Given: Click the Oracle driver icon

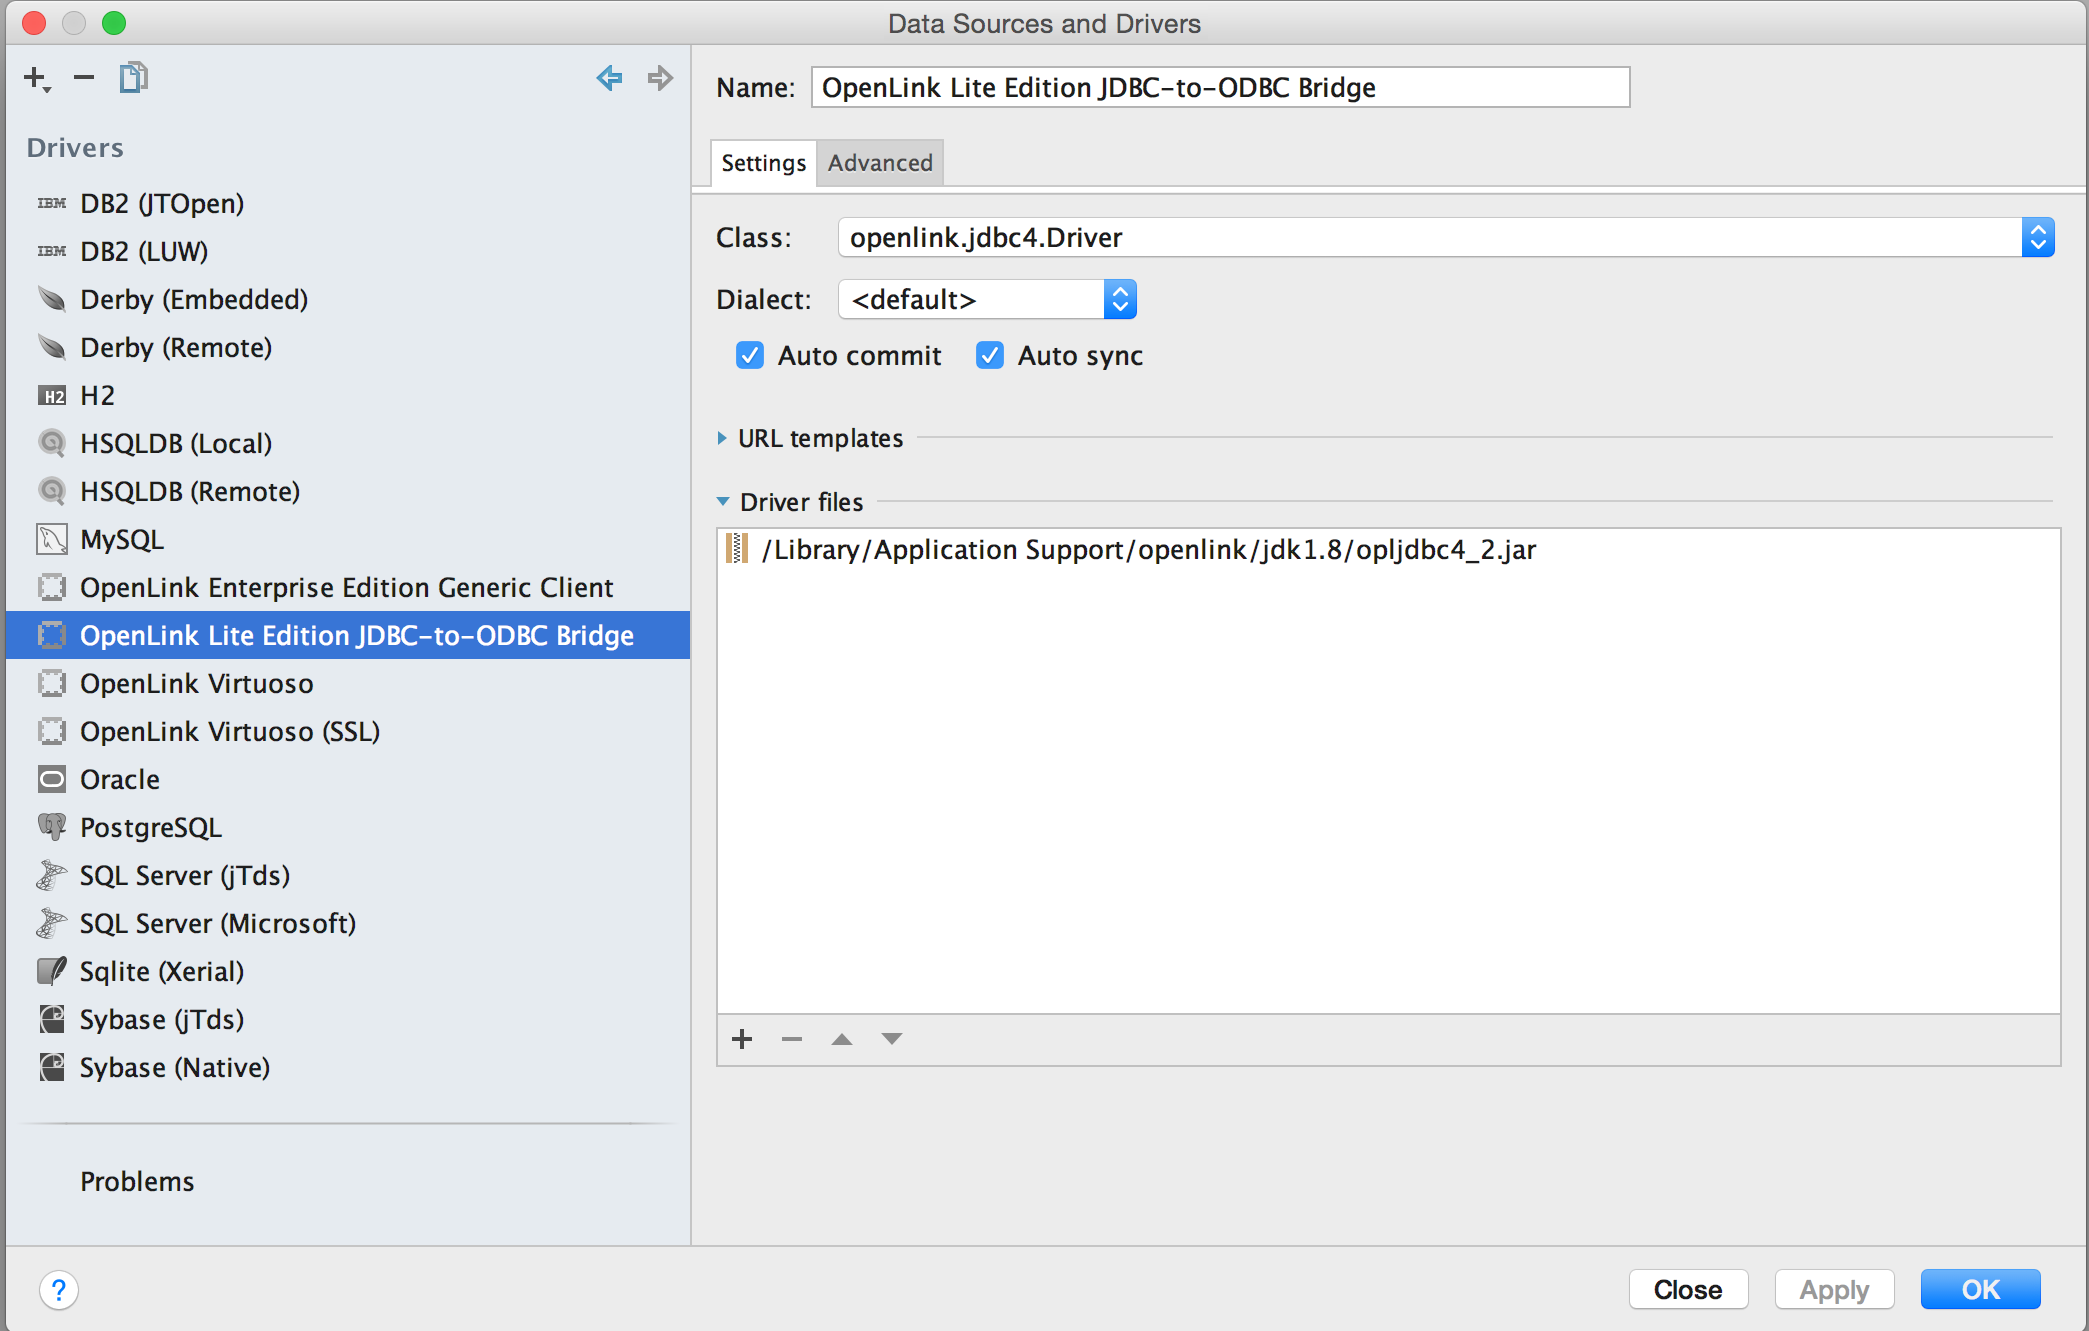Looking at the screenshot, I should point(52,779).
